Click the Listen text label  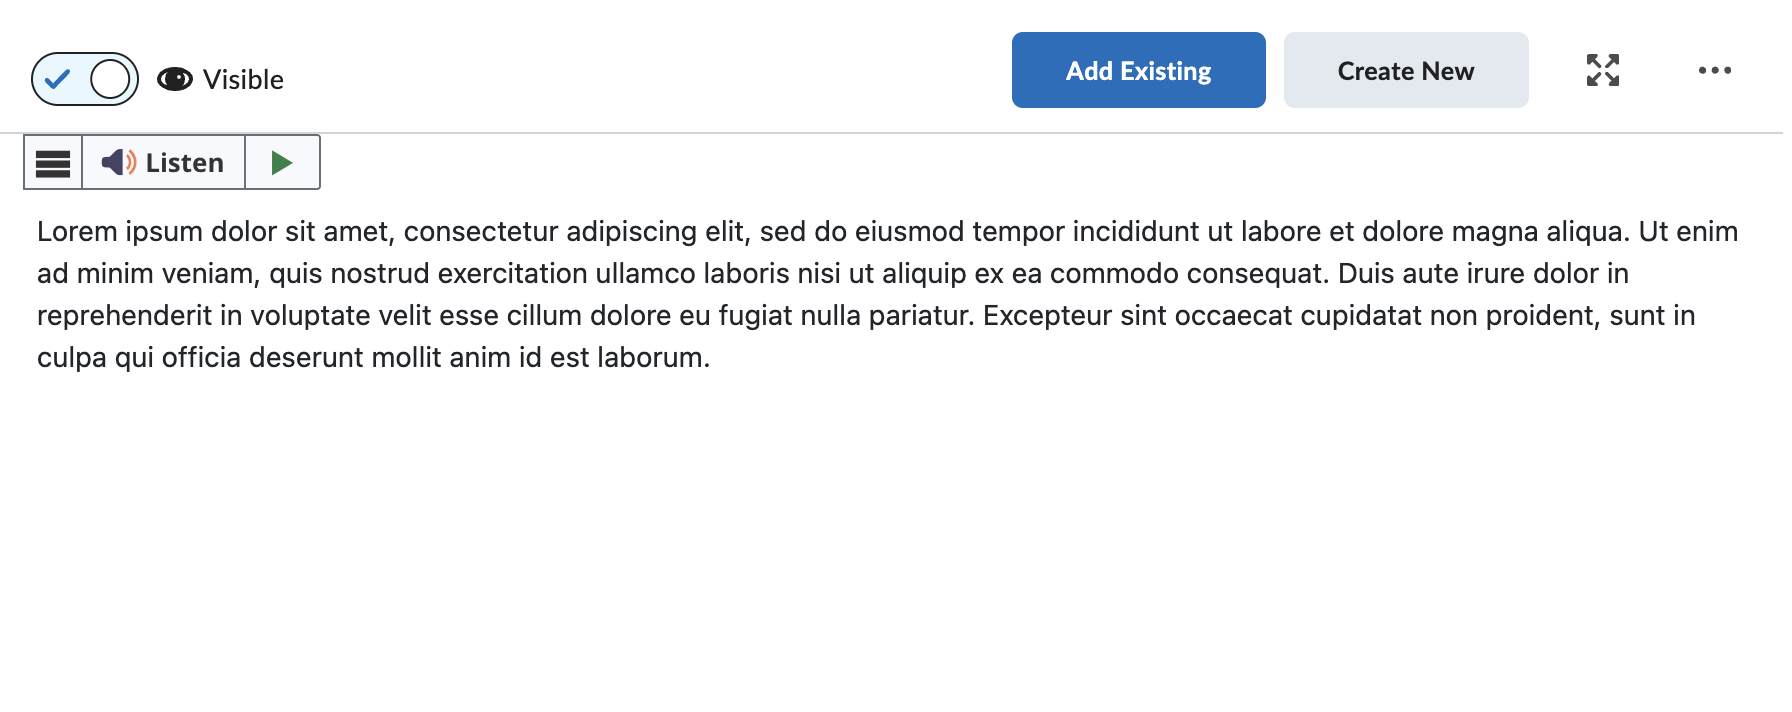click(185, 162)
